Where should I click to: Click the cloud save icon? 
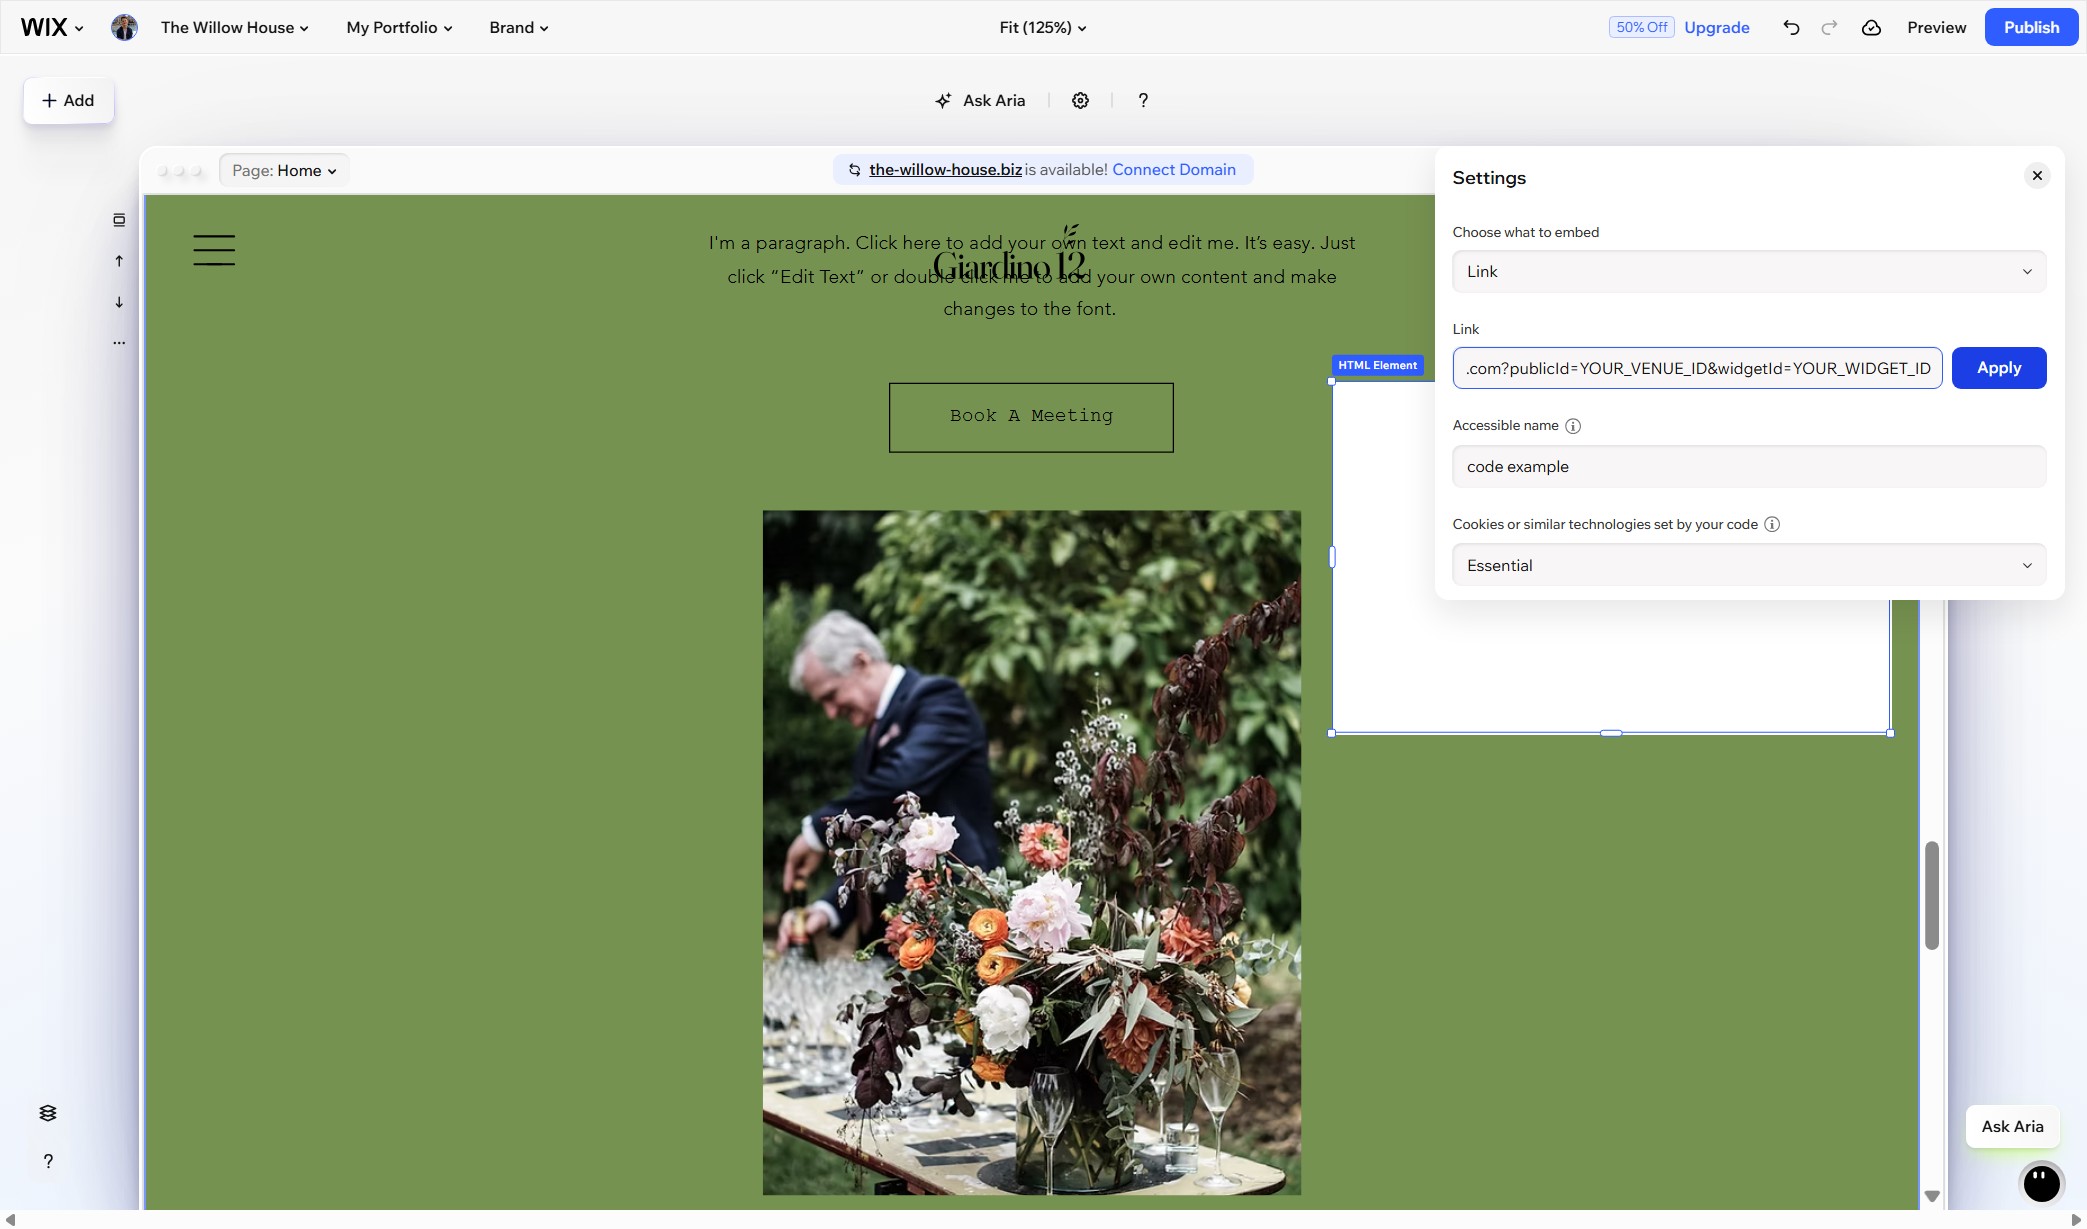[x=1871, y=28]
